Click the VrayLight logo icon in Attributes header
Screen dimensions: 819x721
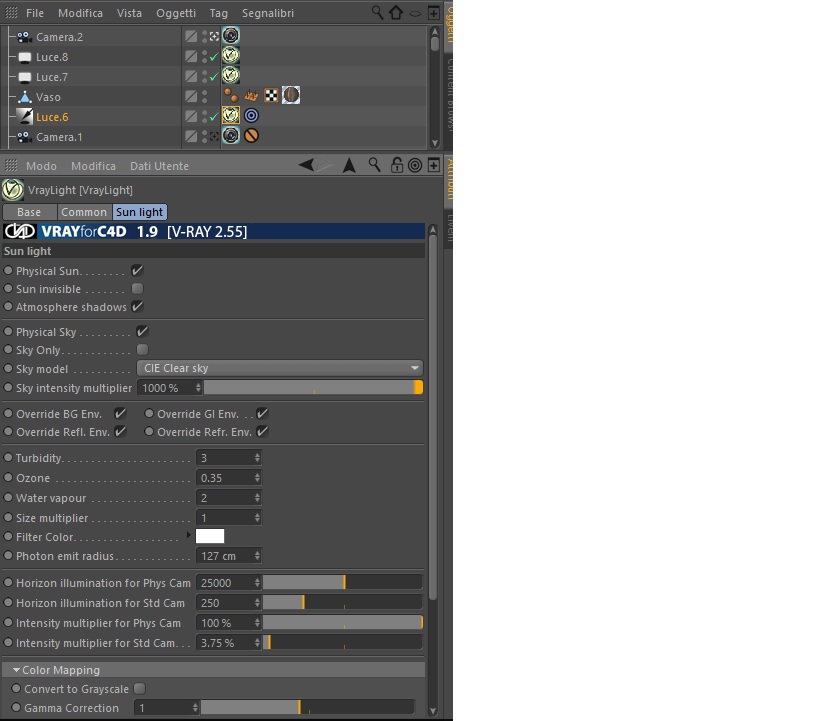[13, 190]
